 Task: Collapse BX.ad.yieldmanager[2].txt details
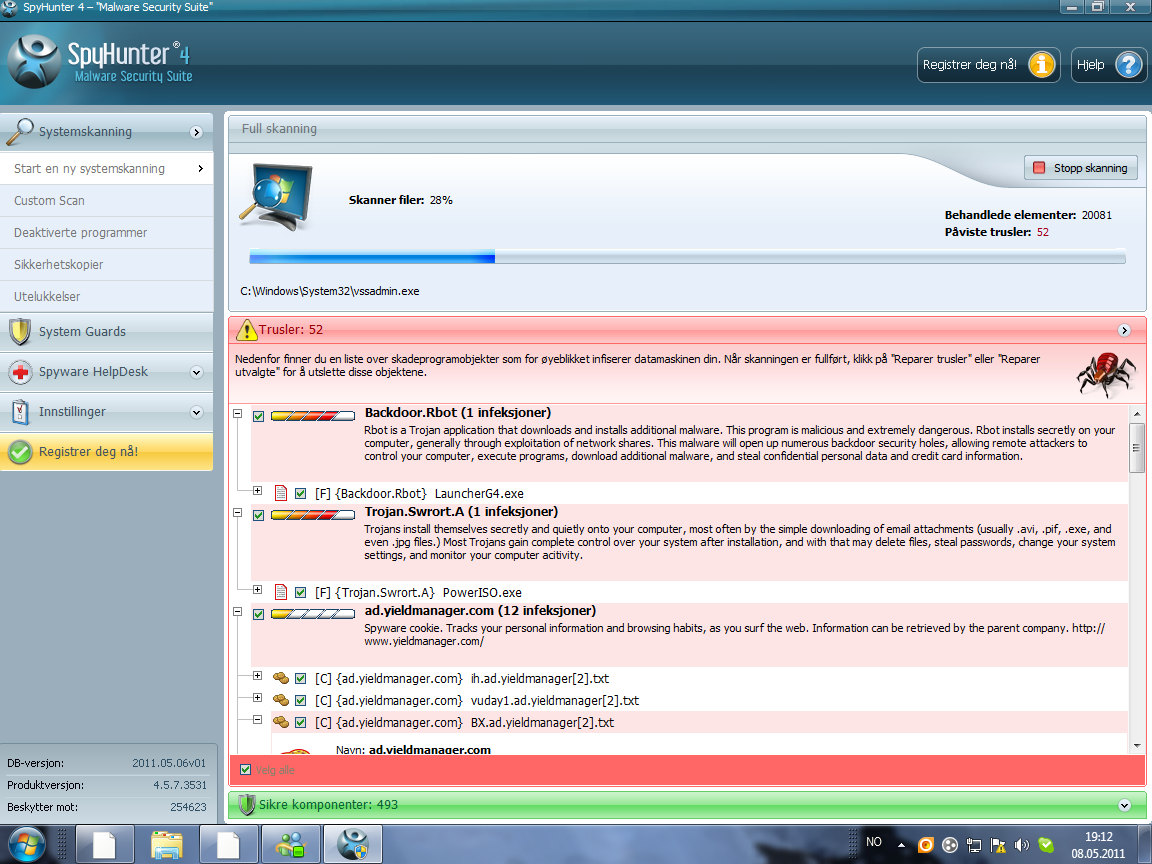pos(258,719)
